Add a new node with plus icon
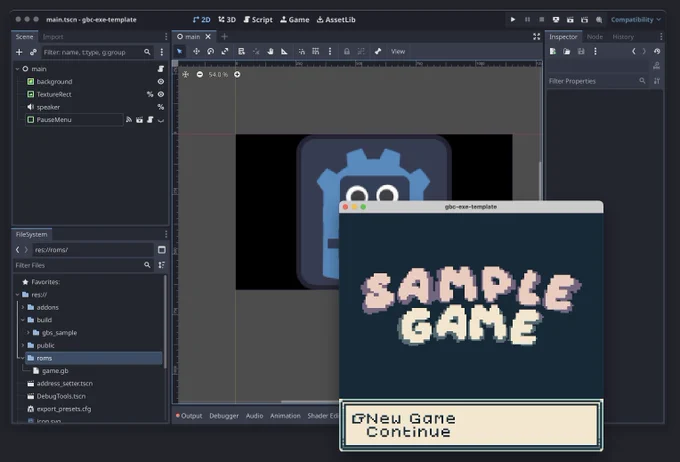This screenshot has width=680, height=462. (x=19, y=52)
